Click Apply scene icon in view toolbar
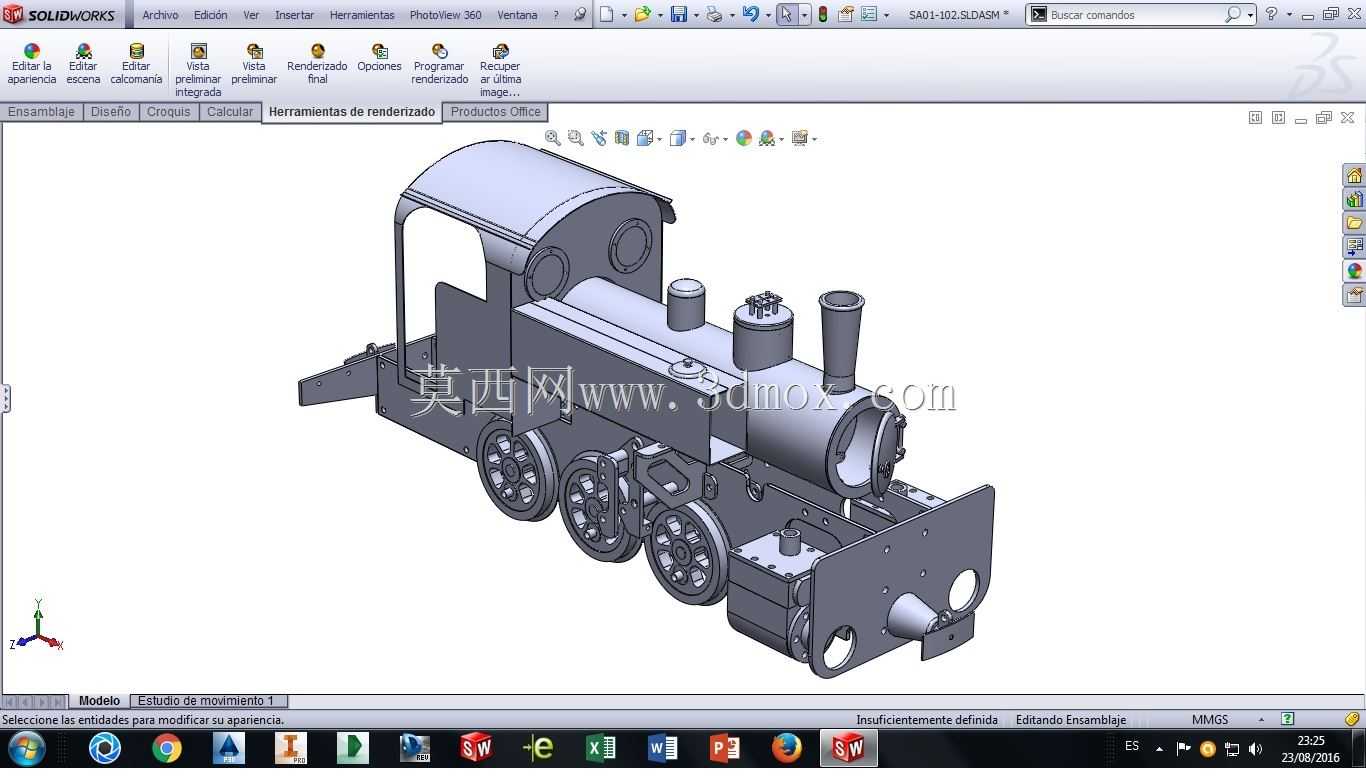This screenshot has height=784, width=1366. (x=767, y=138)
